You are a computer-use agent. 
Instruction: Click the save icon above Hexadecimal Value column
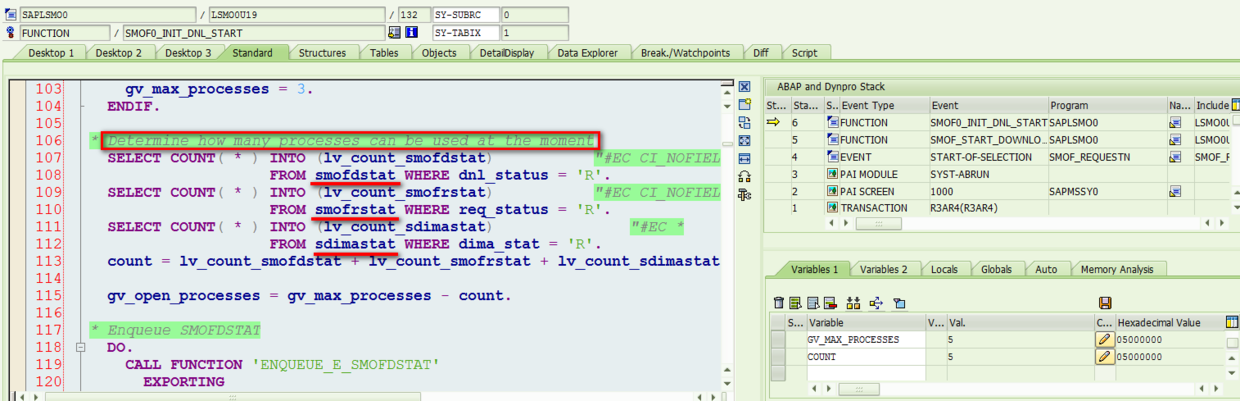click(1105, 303)
